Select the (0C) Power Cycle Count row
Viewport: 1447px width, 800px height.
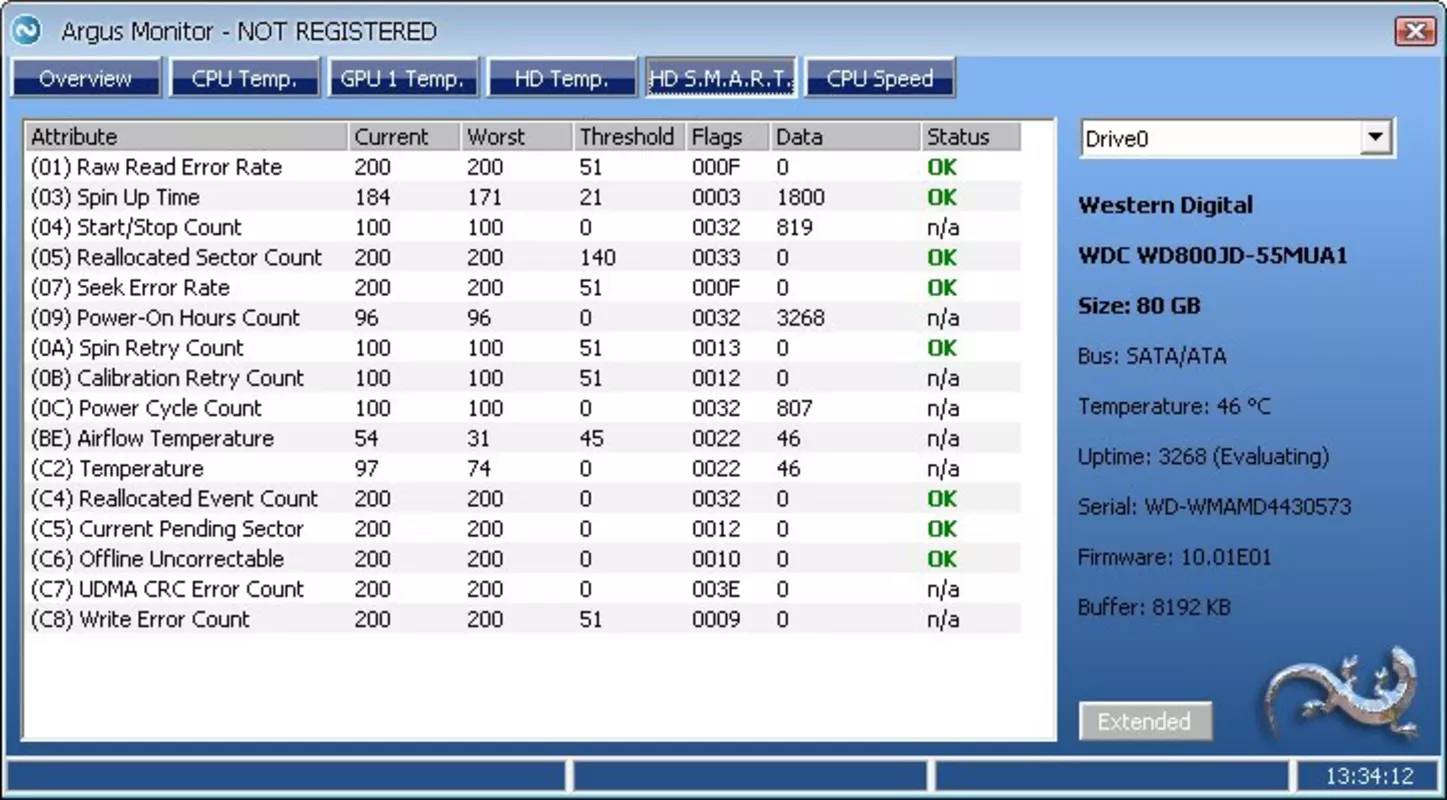coord(524,408)
